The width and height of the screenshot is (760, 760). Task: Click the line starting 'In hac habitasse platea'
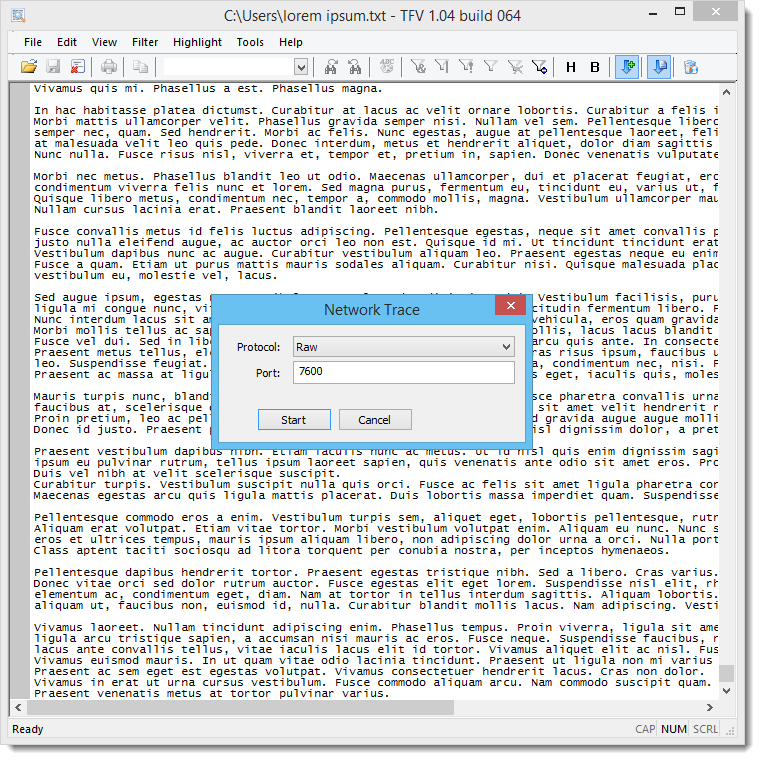click(376, 111)
